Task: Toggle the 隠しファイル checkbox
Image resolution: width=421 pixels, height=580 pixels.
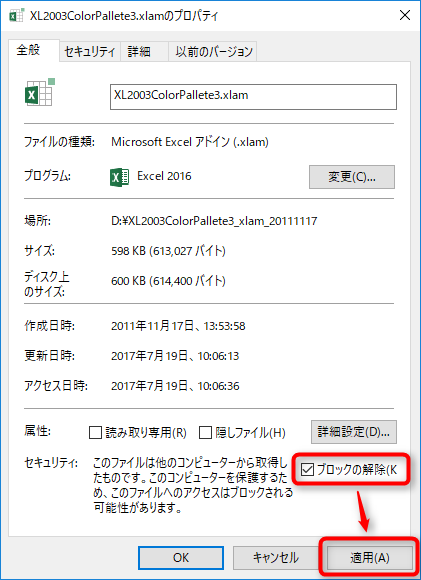Action: click(205, 432)
